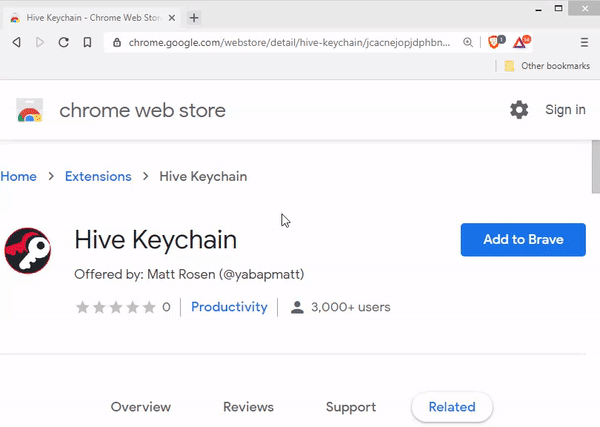
Task: Click the Hive Keychain extension logo
Action: (x=28, y=251)
